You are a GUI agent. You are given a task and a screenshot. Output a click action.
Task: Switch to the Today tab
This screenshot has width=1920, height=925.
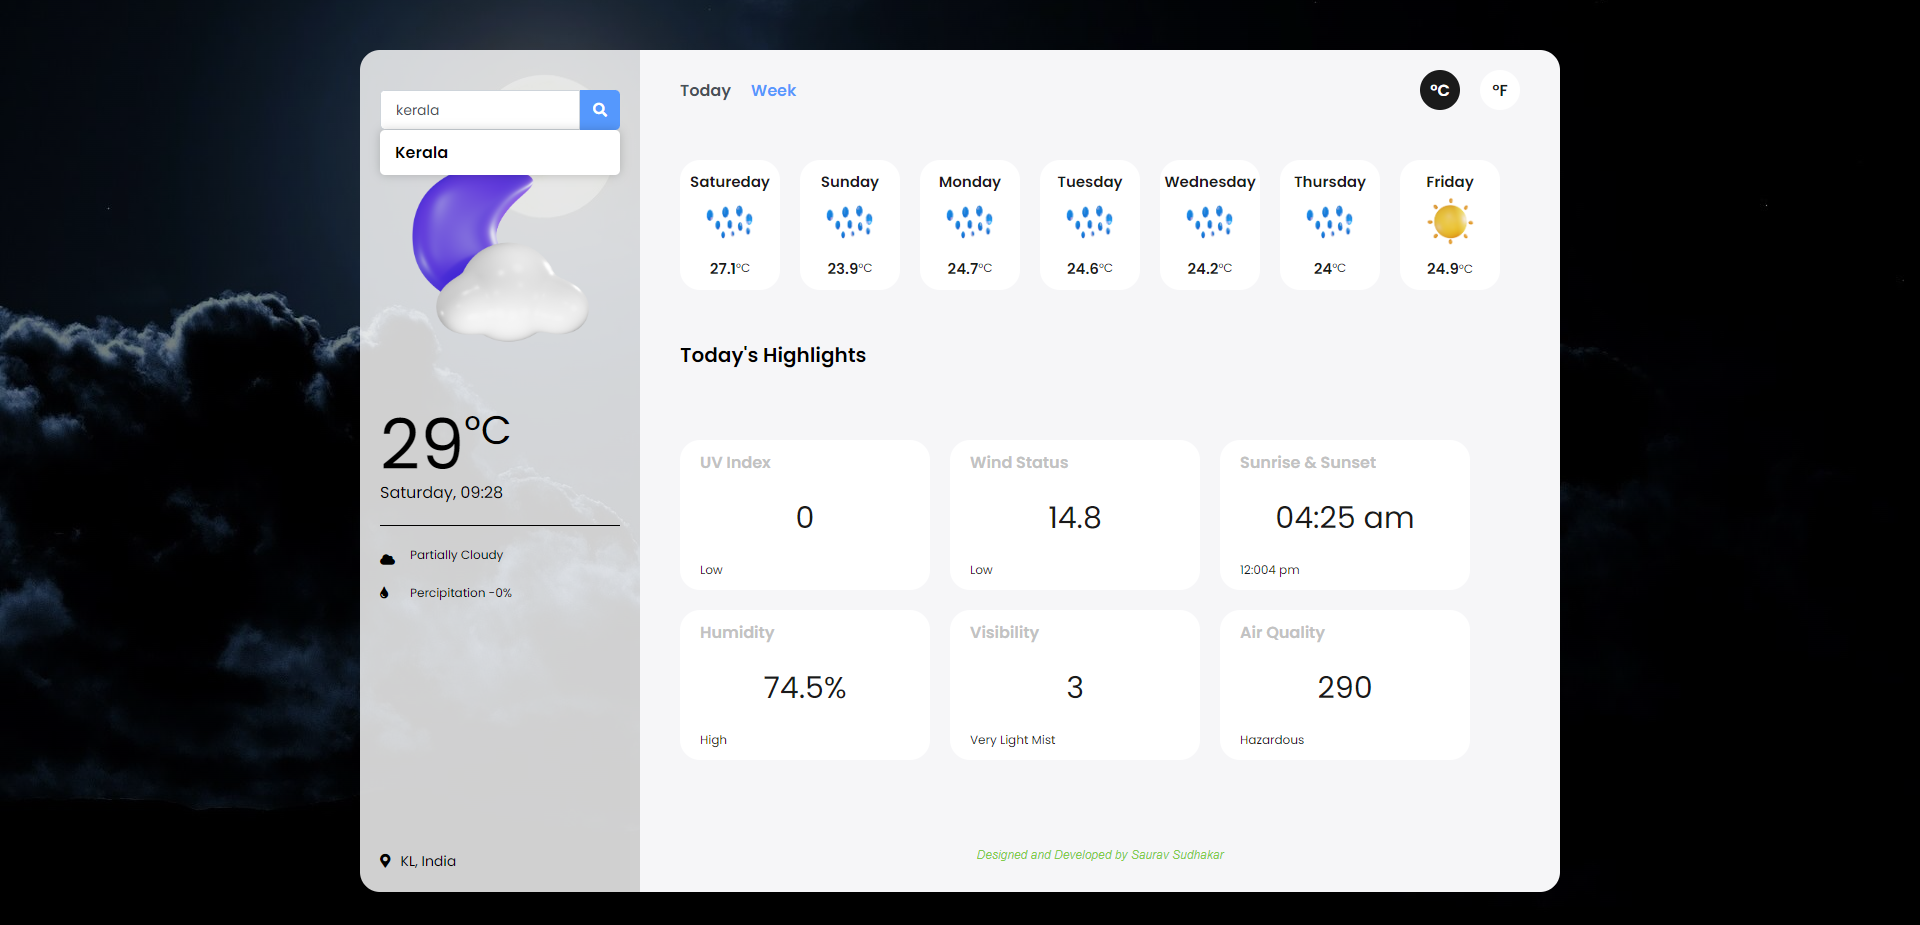705,90
